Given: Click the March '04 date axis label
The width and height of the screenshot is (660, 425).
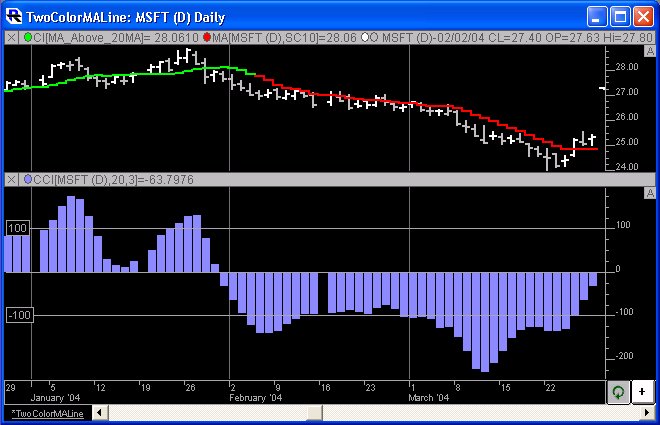Looking at the screenshot, I should 428,398.
